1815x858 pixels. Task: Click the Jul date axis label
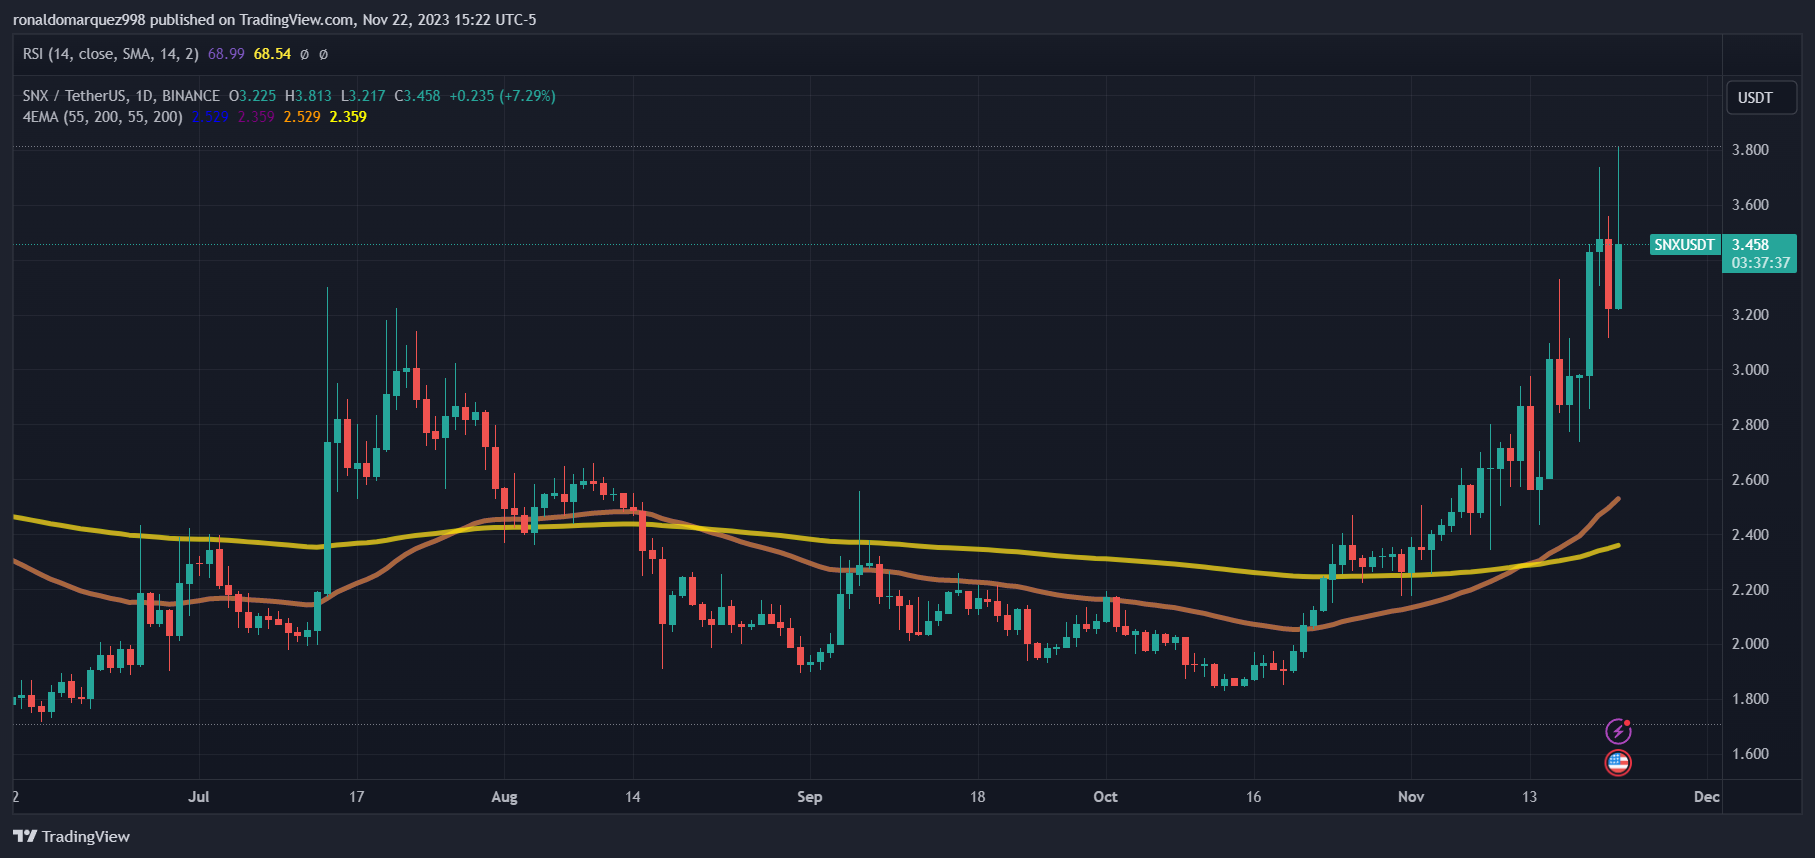click(199, 797)
